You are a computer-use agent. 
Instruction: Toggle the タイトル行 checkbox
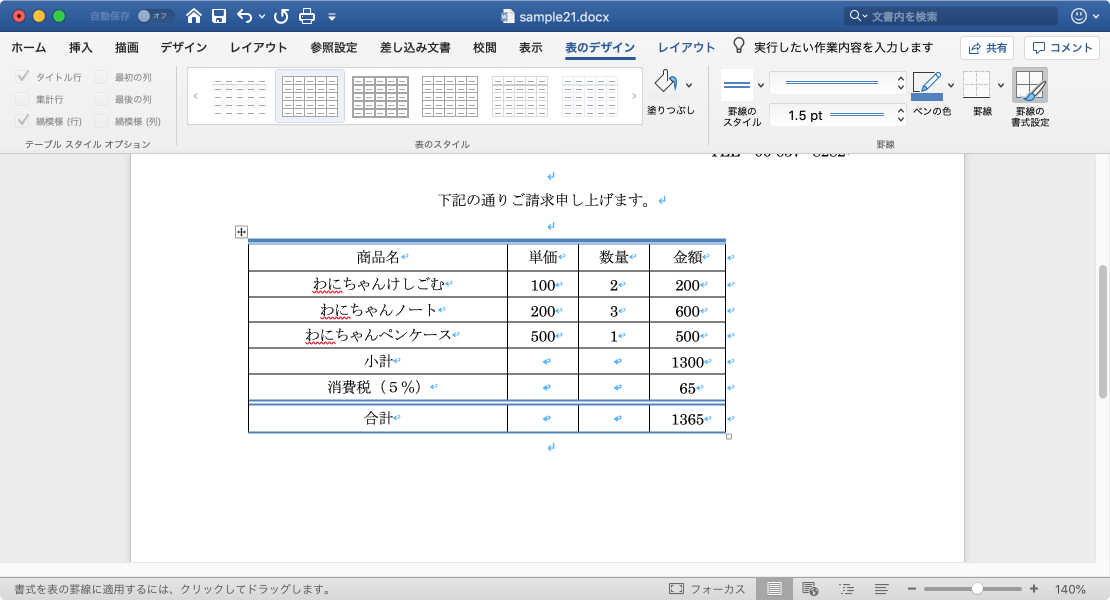[23, 76]
